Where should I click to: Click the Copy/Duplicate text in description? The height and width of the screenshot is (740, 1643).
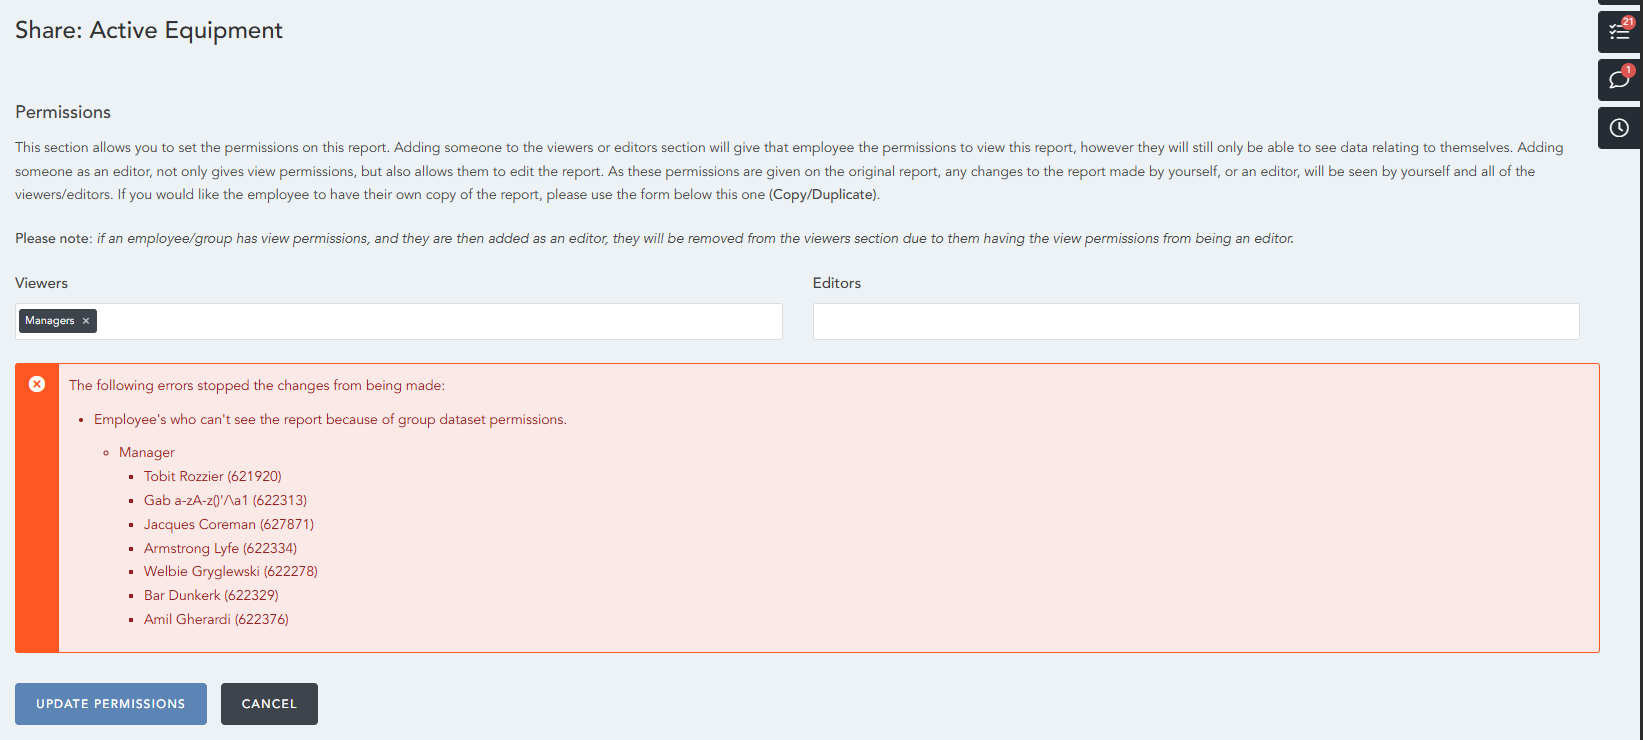[x=823, y=195]
